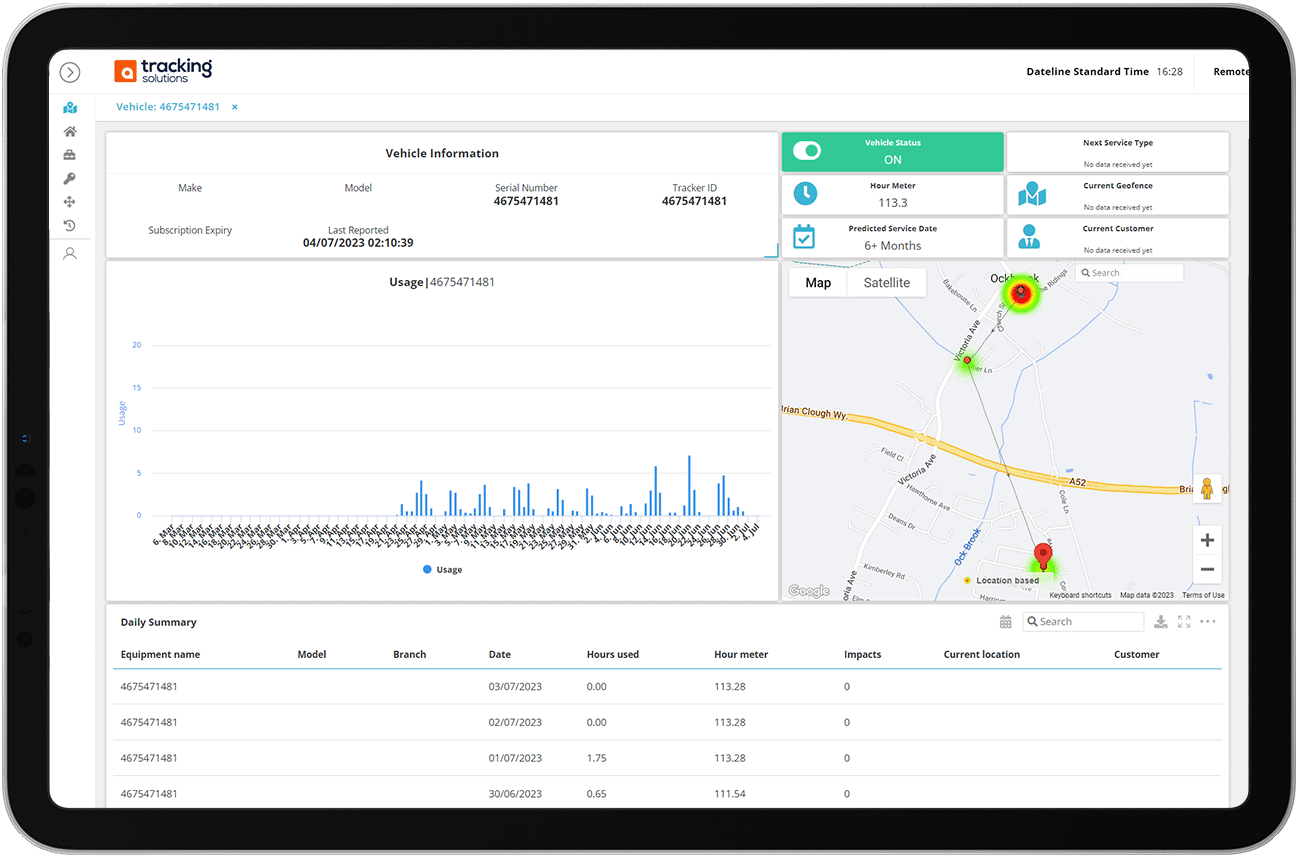Screen dimensions: 1300x857
Task: Sort table by Hours used column
Action: coord(612,655)
